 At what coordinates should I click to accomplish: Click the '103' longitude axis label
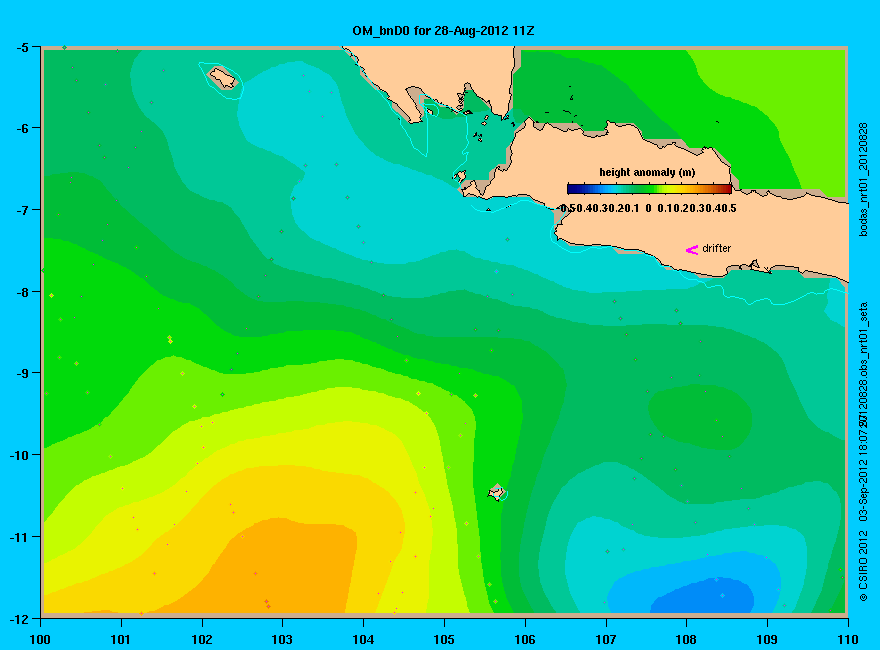tap(282, 639)
